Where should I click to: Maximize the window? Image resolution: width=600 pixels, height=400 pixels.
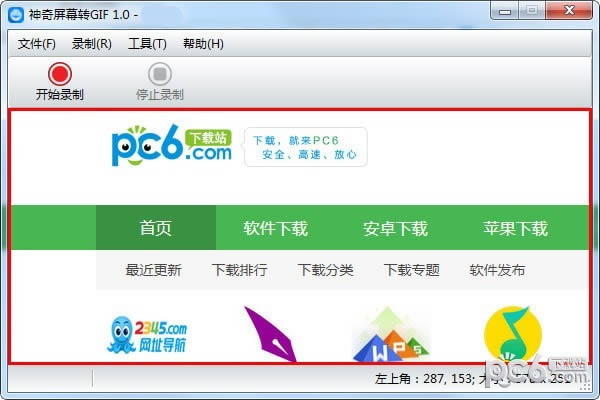[x=532, y=11]
